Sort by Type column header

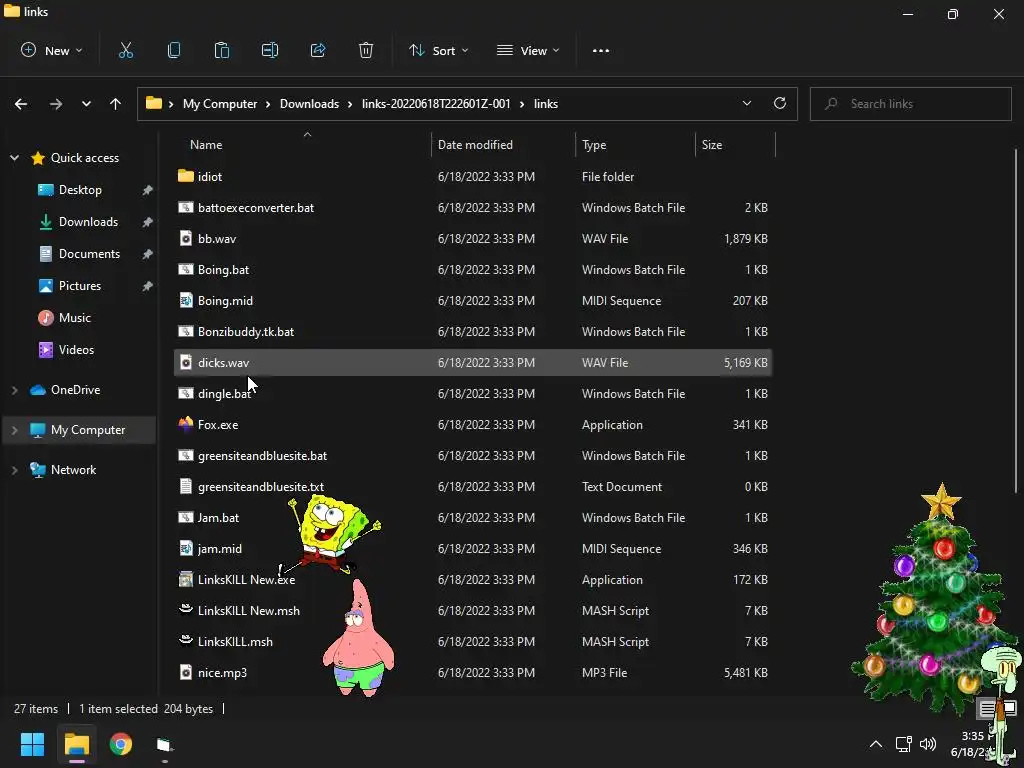click(594, 145)
